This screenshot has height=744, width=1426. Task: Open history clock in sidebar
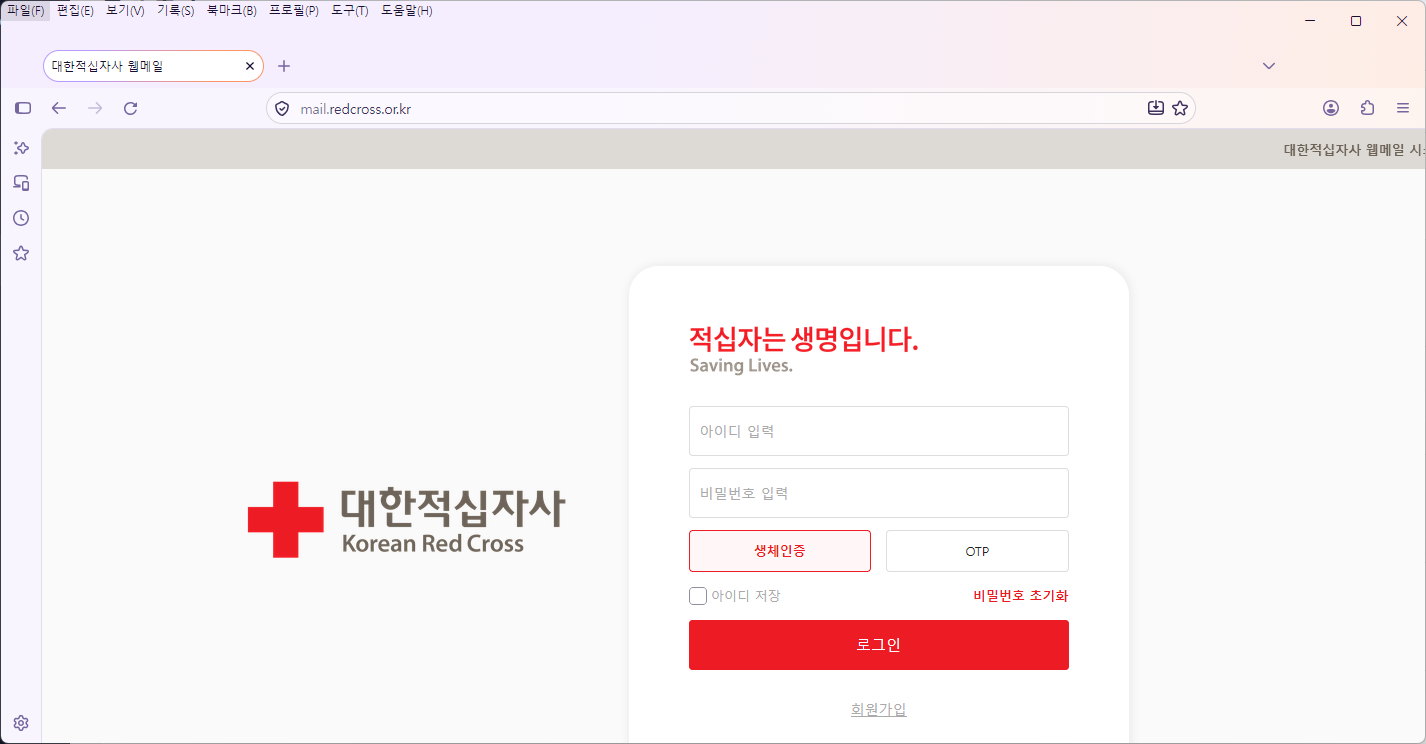tap(21, 218)
